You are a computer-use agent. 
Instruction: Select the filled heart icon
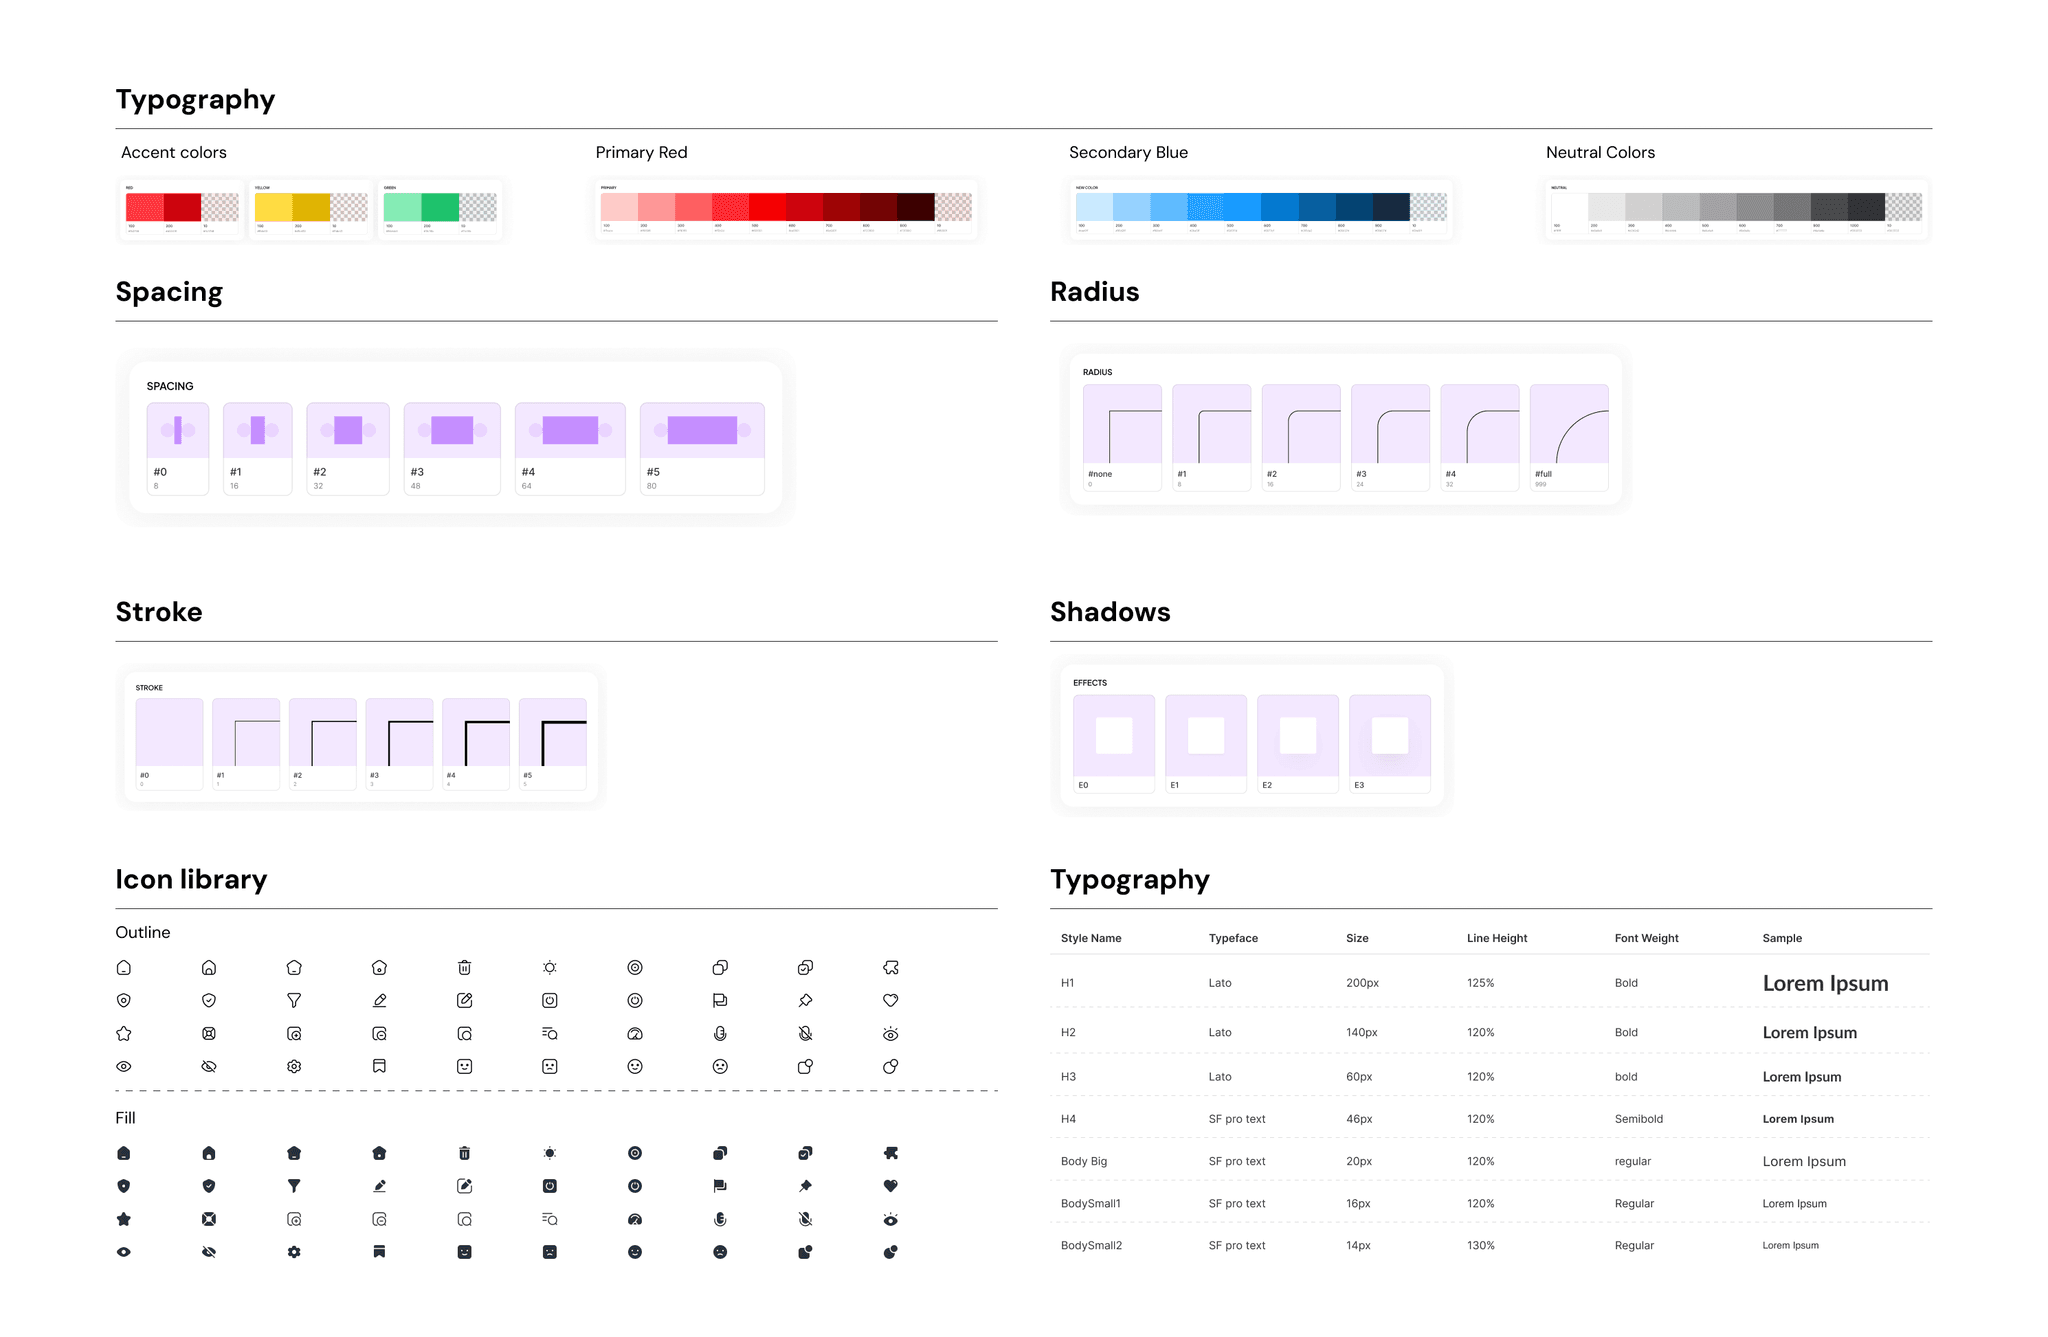[x=891, y=1186]
